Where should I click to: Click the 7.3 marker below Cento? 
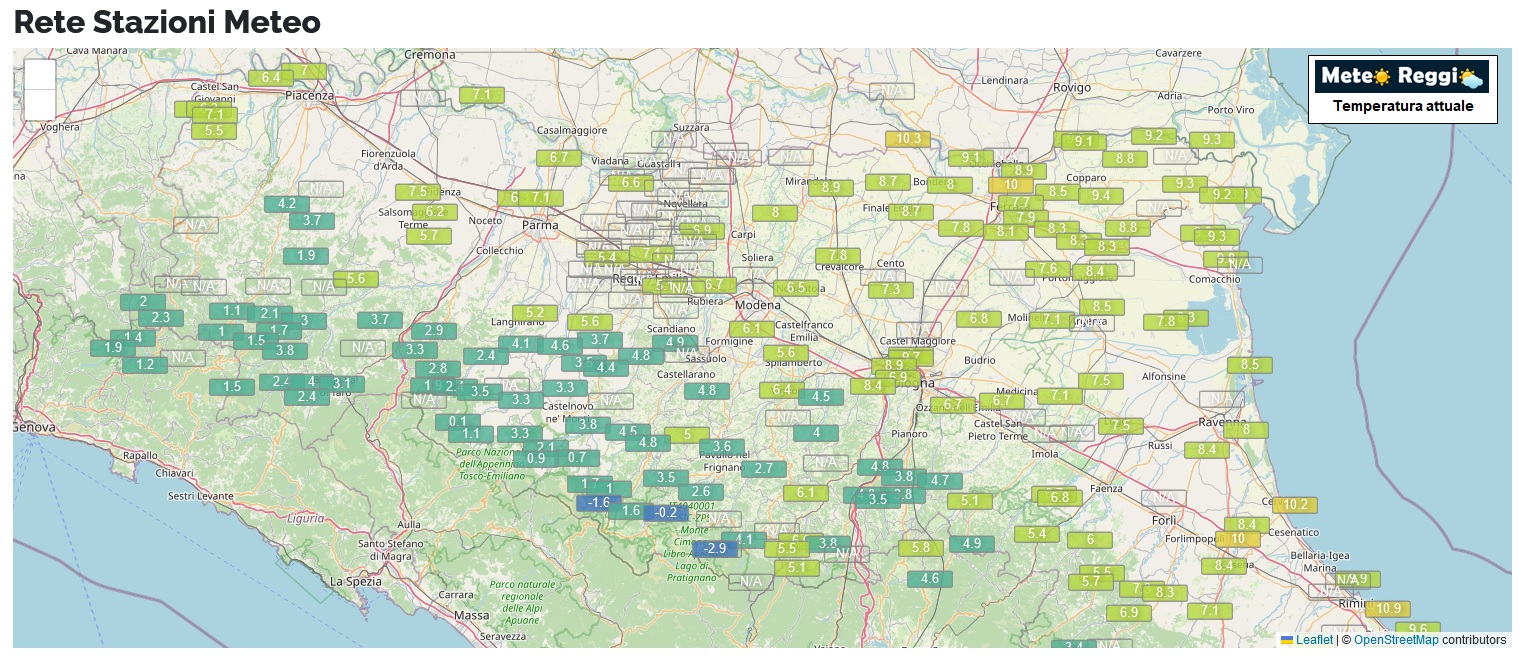890,290
